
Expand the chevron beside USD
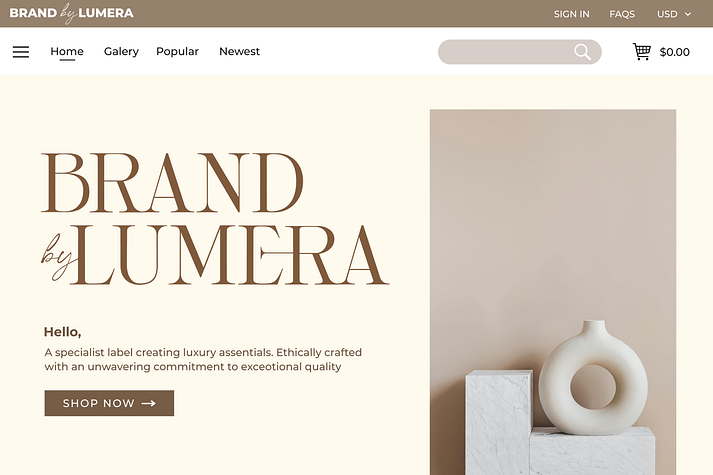click(x=688, y=15)
